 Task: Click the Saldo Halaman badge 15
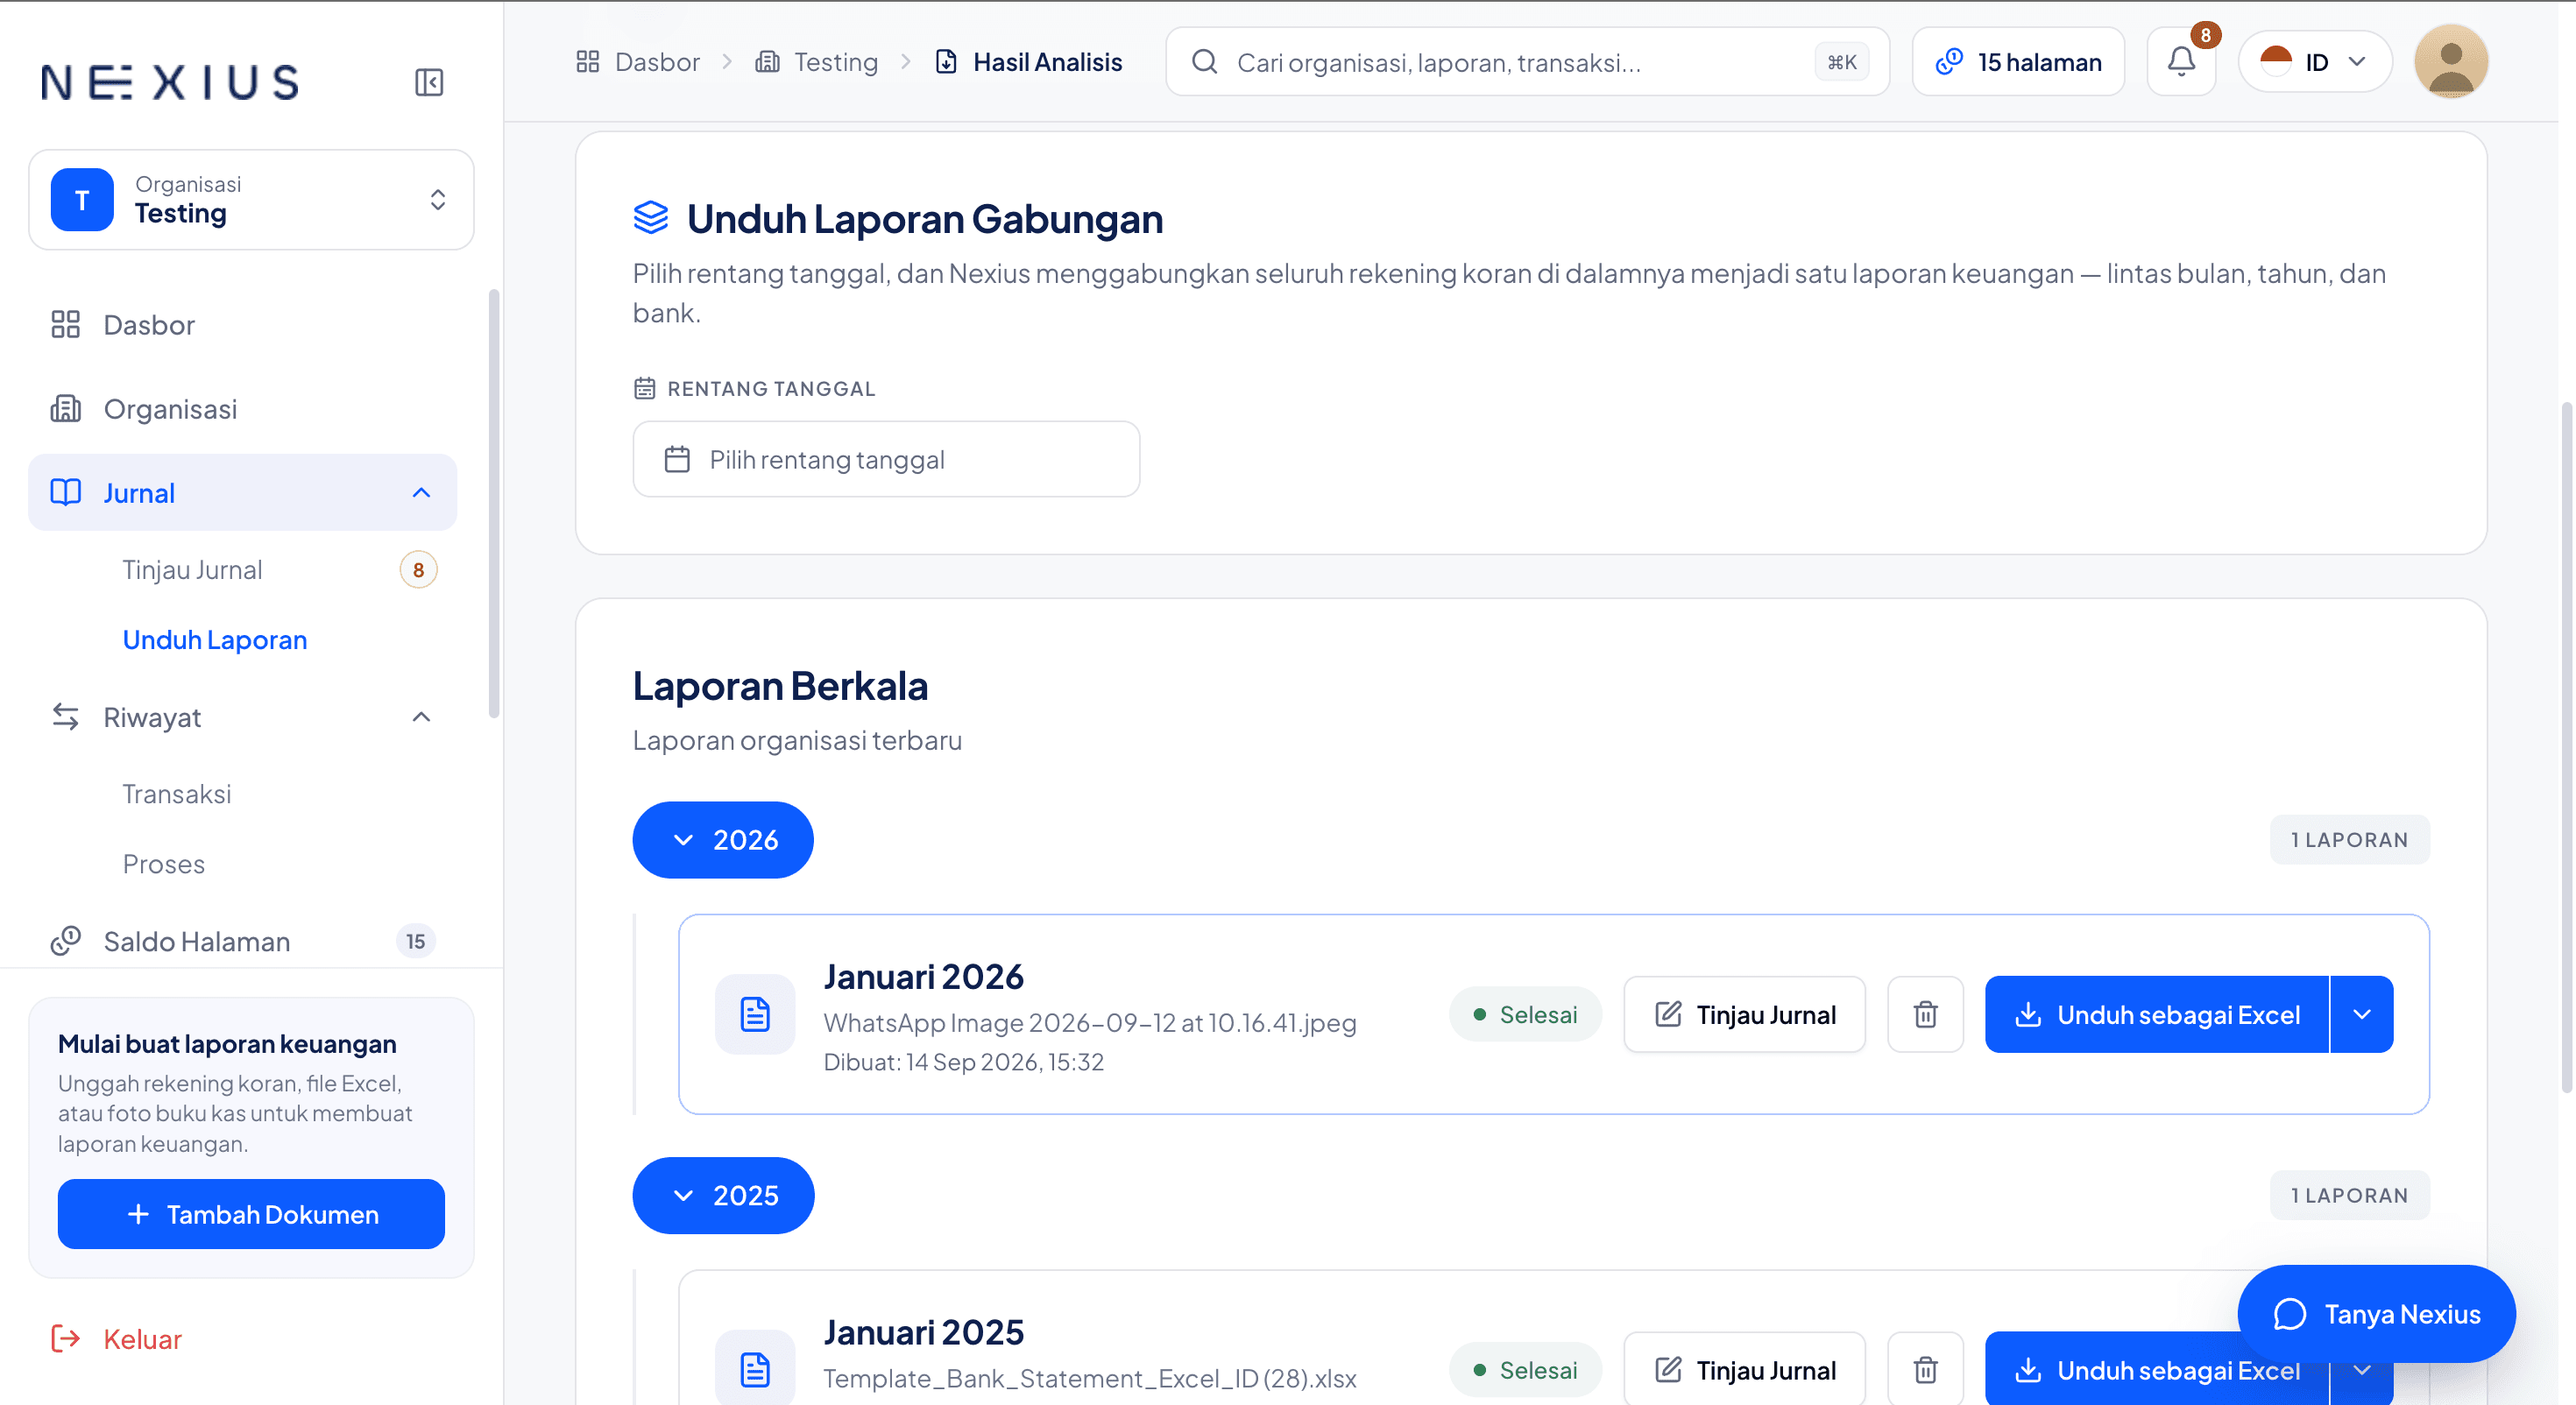click(415, 941)
